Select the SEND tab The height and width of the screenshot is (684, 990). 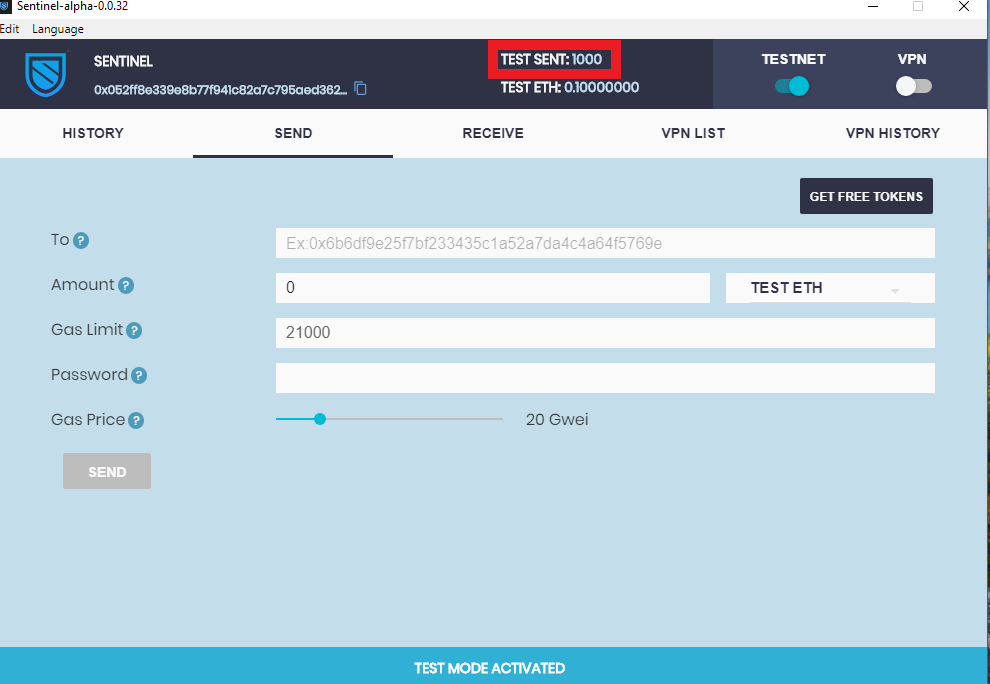pos(293,133)
